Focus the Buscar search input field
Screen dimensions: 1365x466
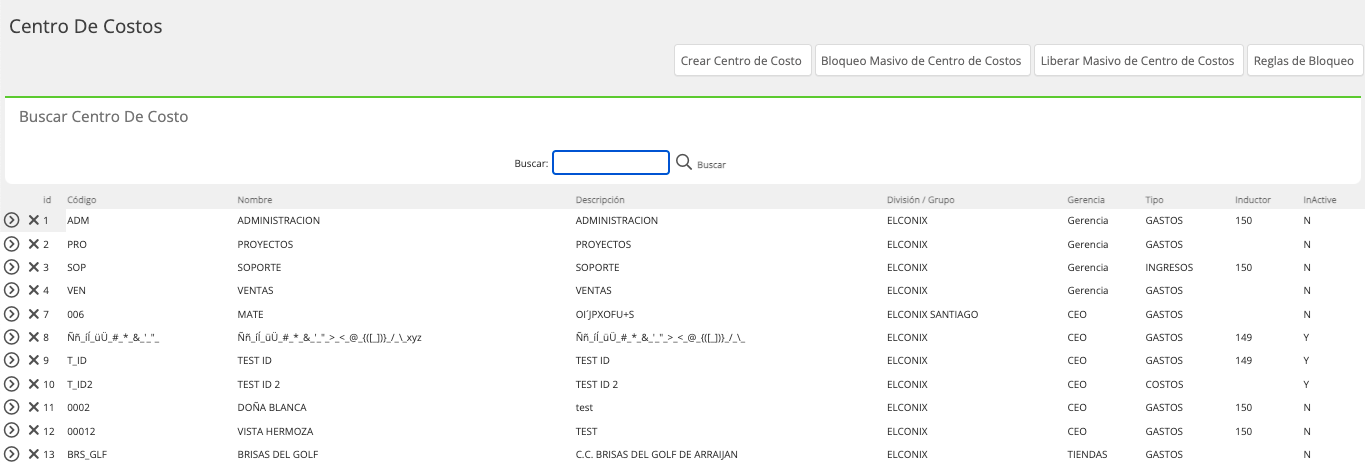(611, 162)
